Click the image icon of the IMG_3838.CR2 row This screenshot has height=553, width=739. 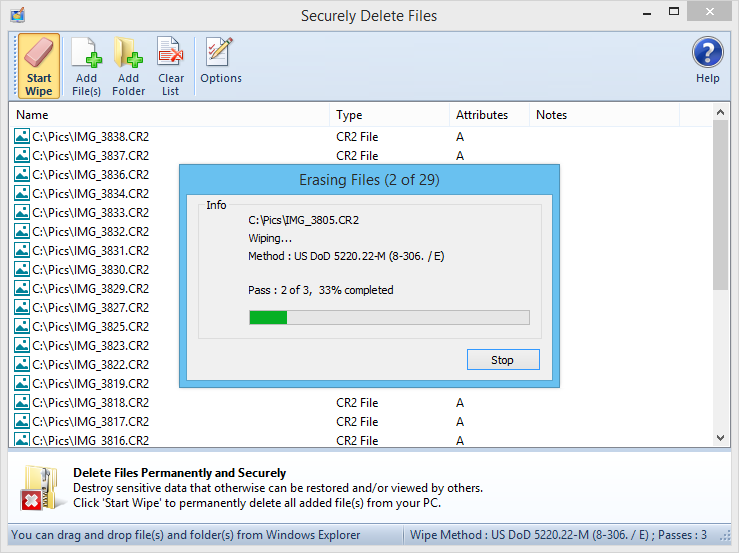22,136
